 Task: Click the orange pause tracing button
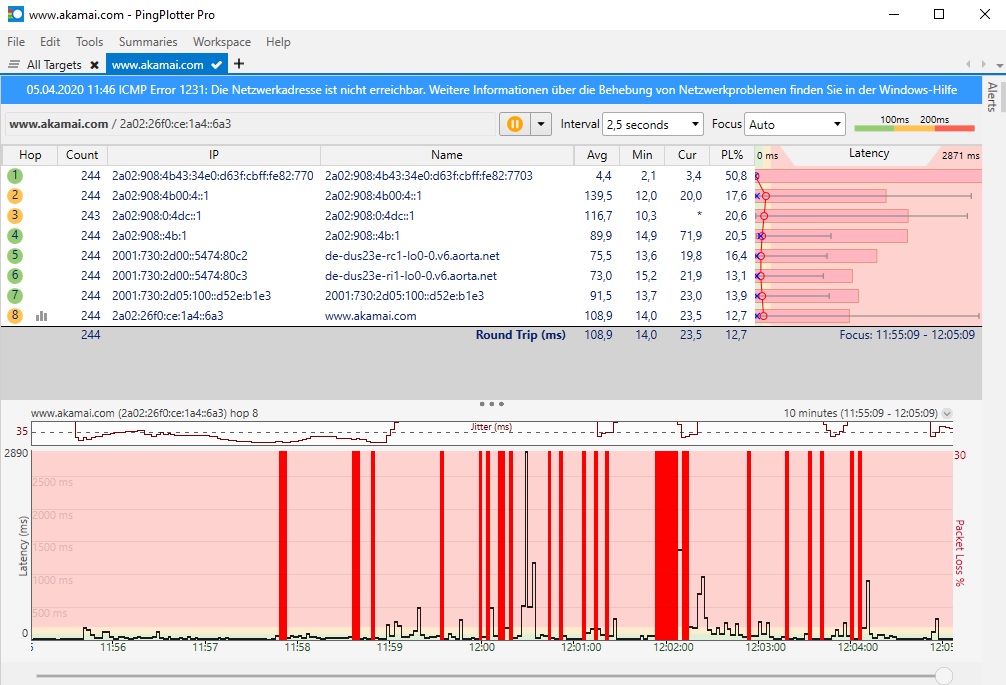pos(515,124)
